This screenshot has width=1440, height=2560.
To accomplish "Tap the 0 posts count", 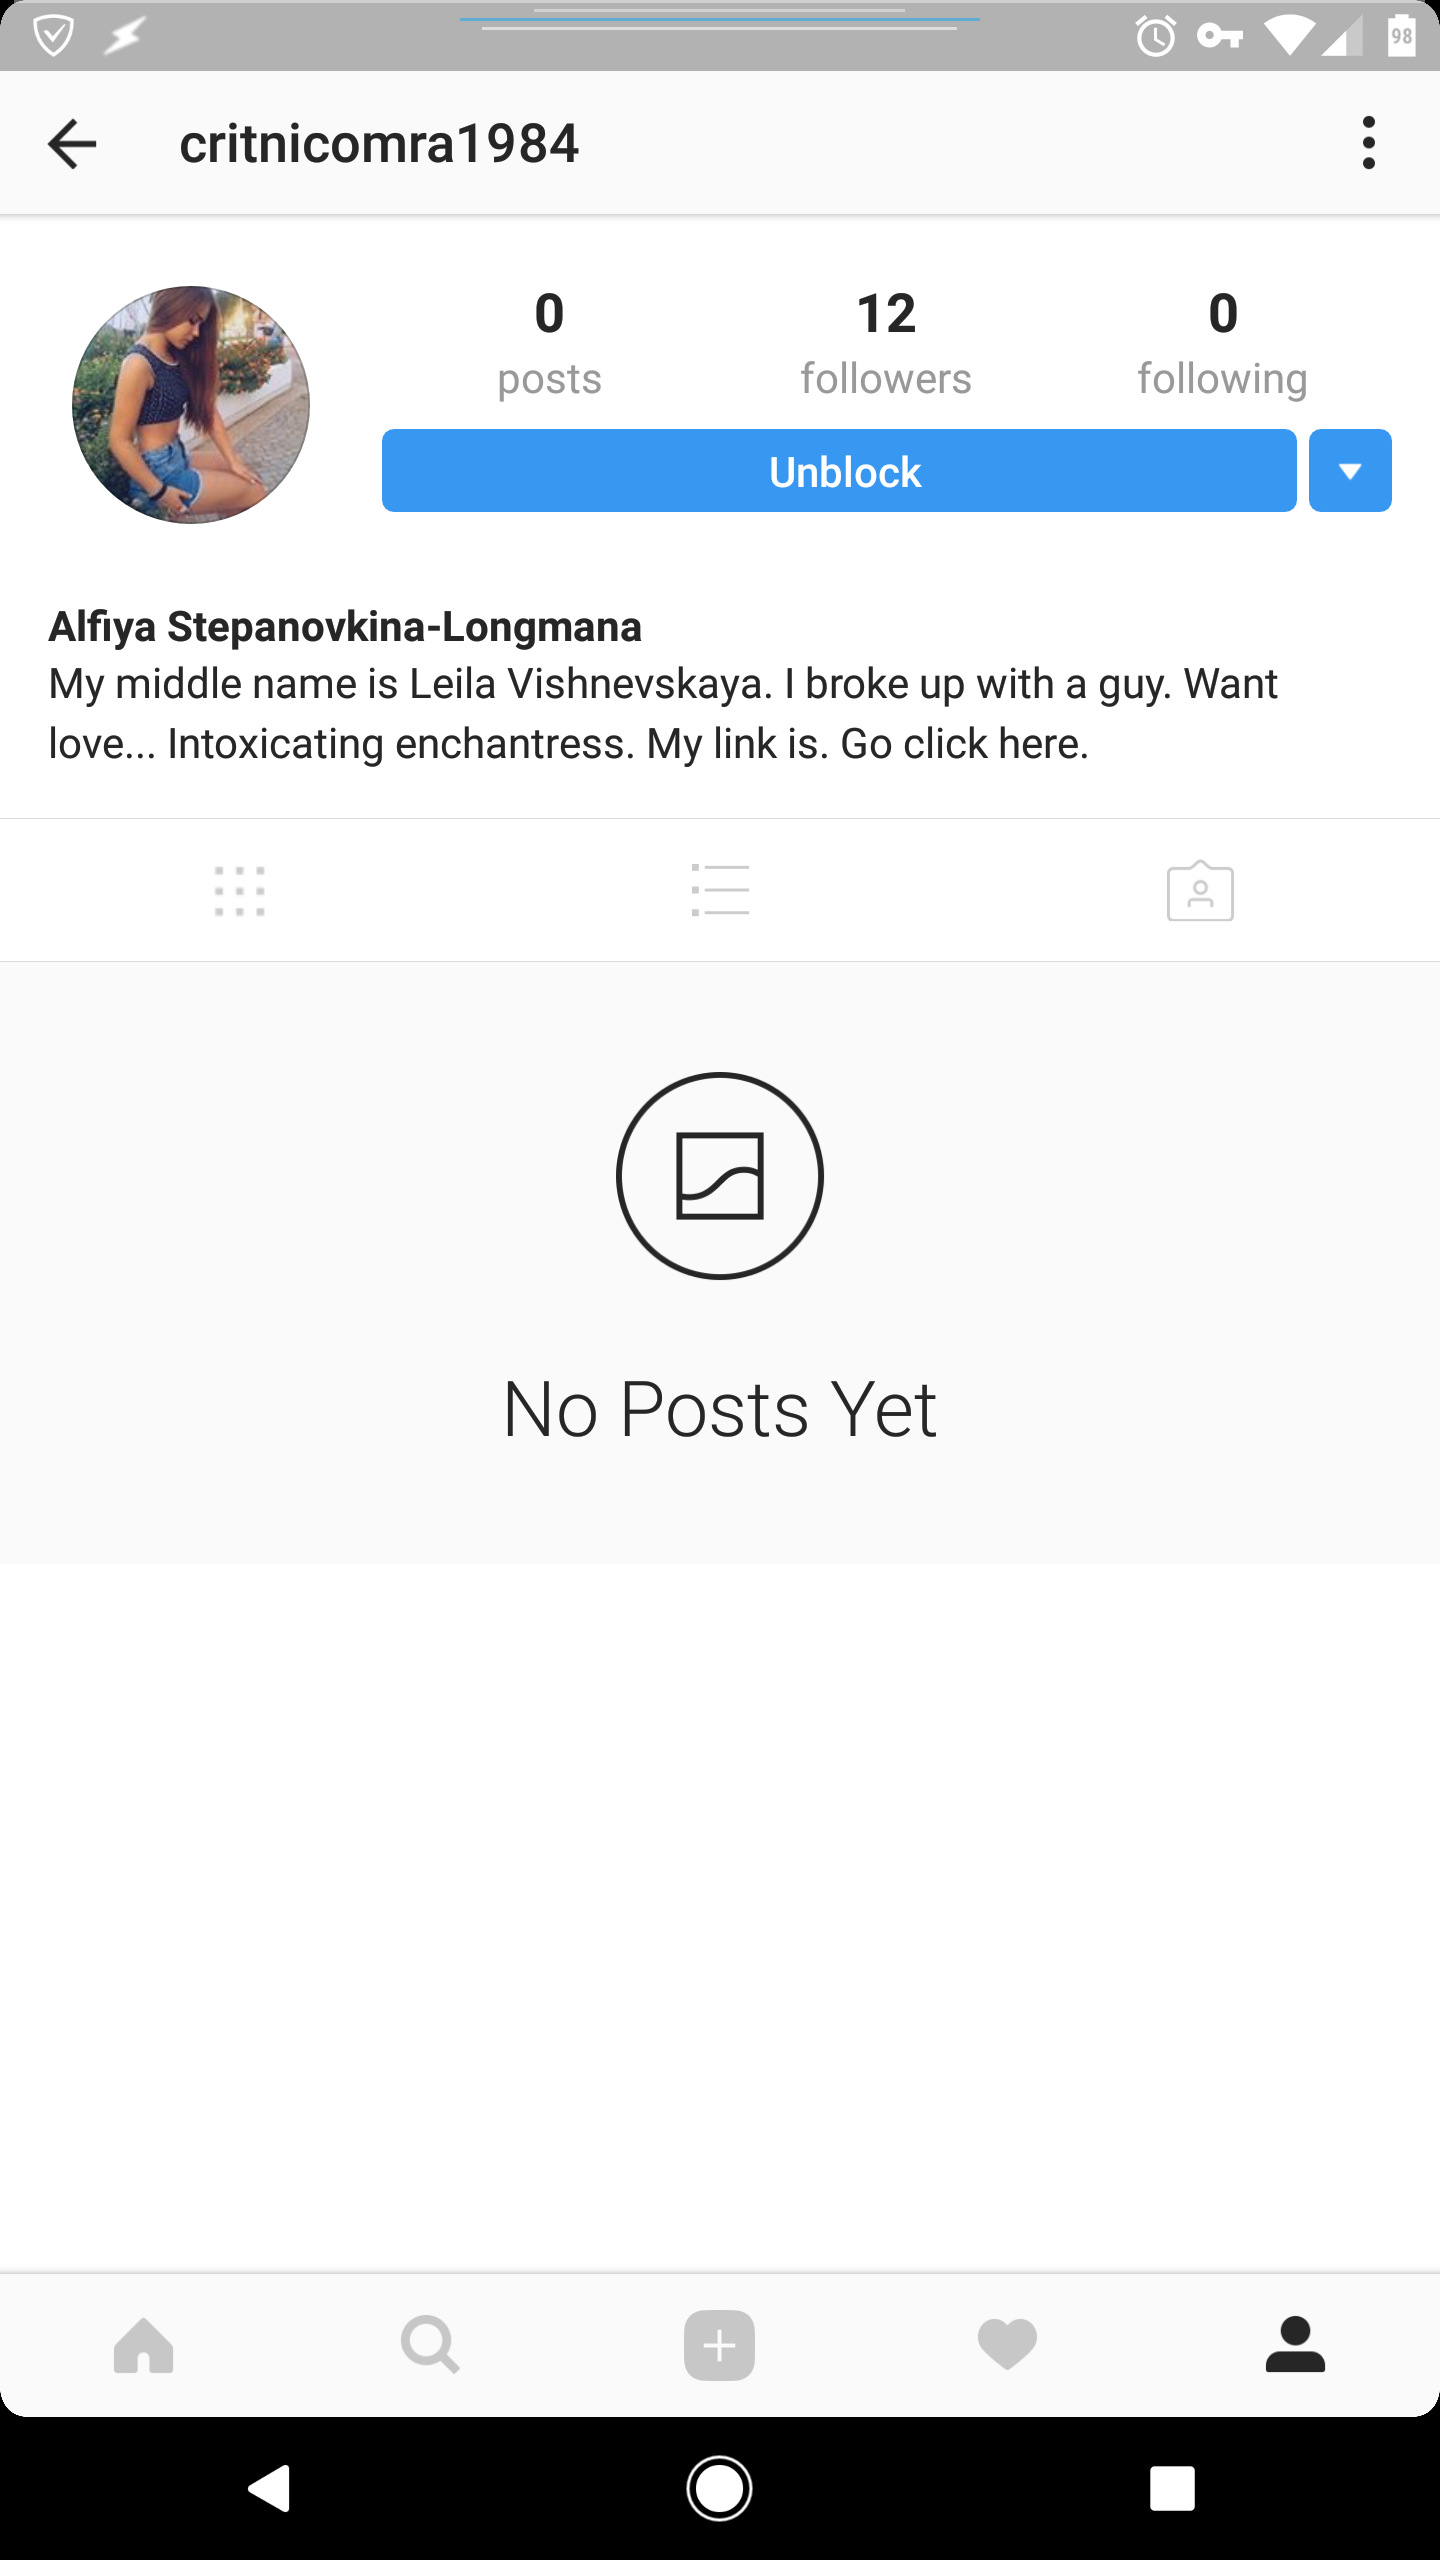I will tap(549, 343).
